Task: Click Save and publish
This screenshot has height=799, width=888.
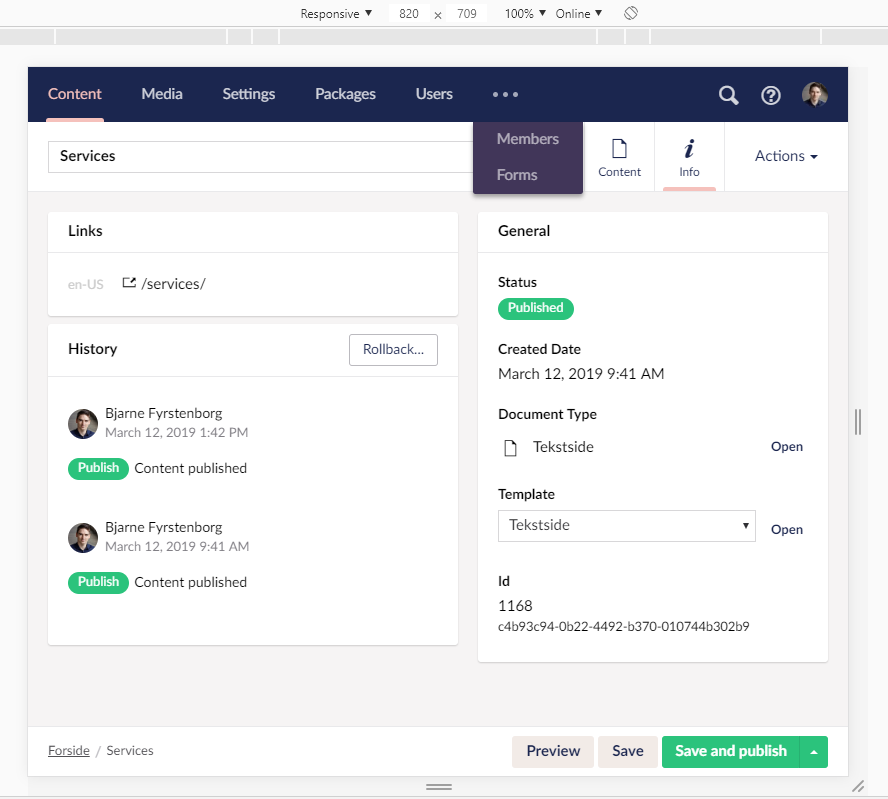Action: pyautogui.click(x=731, y=751)
